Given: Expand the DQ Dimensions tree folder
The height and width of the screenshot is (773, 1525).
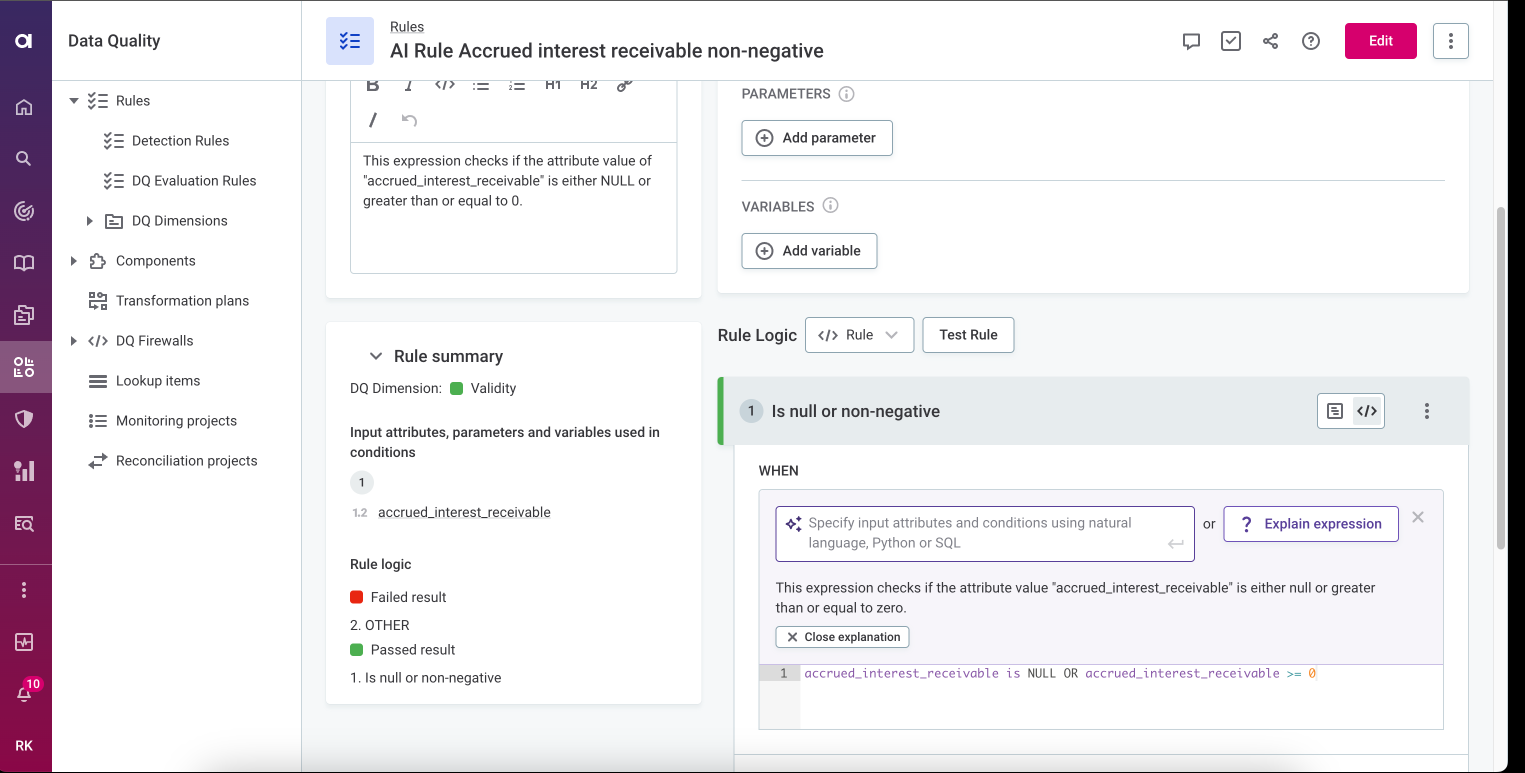Looking at the screenshot, I should (90, 221).
